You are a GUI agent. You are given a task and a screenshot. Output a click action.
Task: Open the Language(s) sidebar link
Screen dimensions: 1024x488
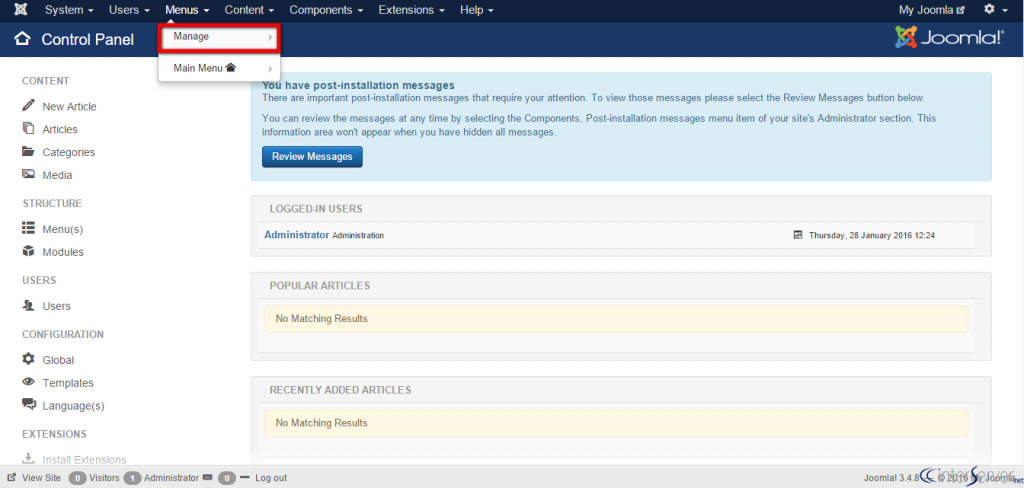(73, 406)
